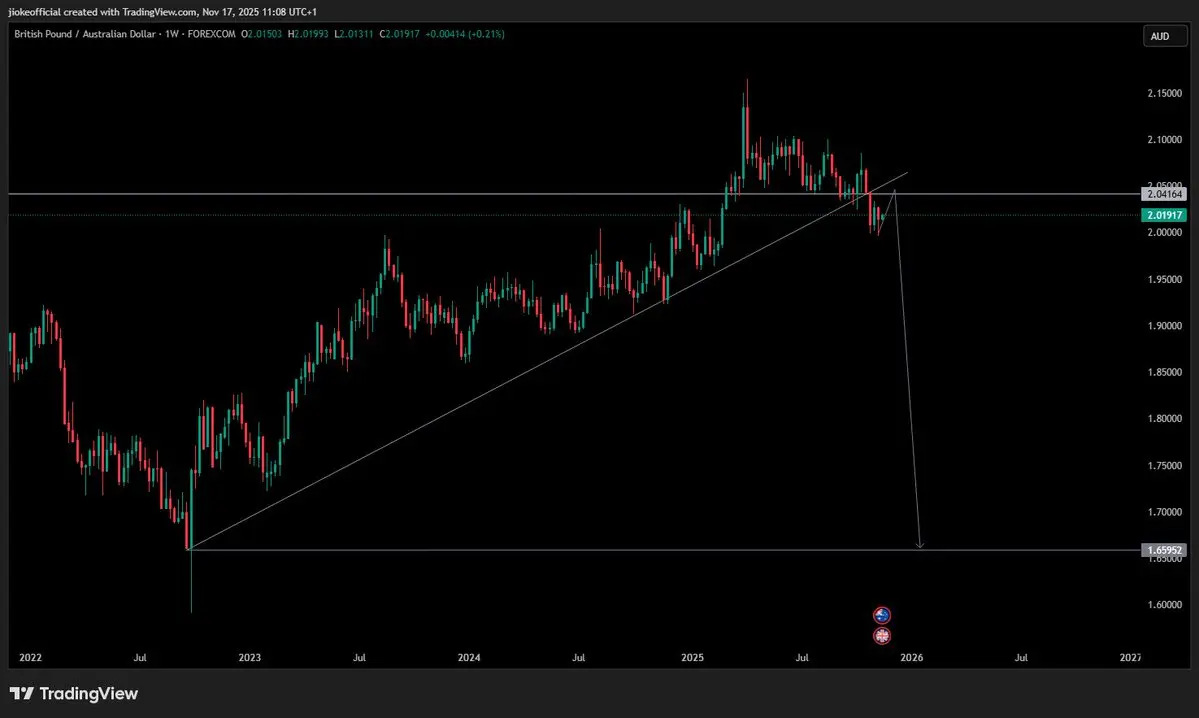This screenshot has width=1199, height=718.
Task: Click the 1.70000 price axis label
Action: [1164, 512]
